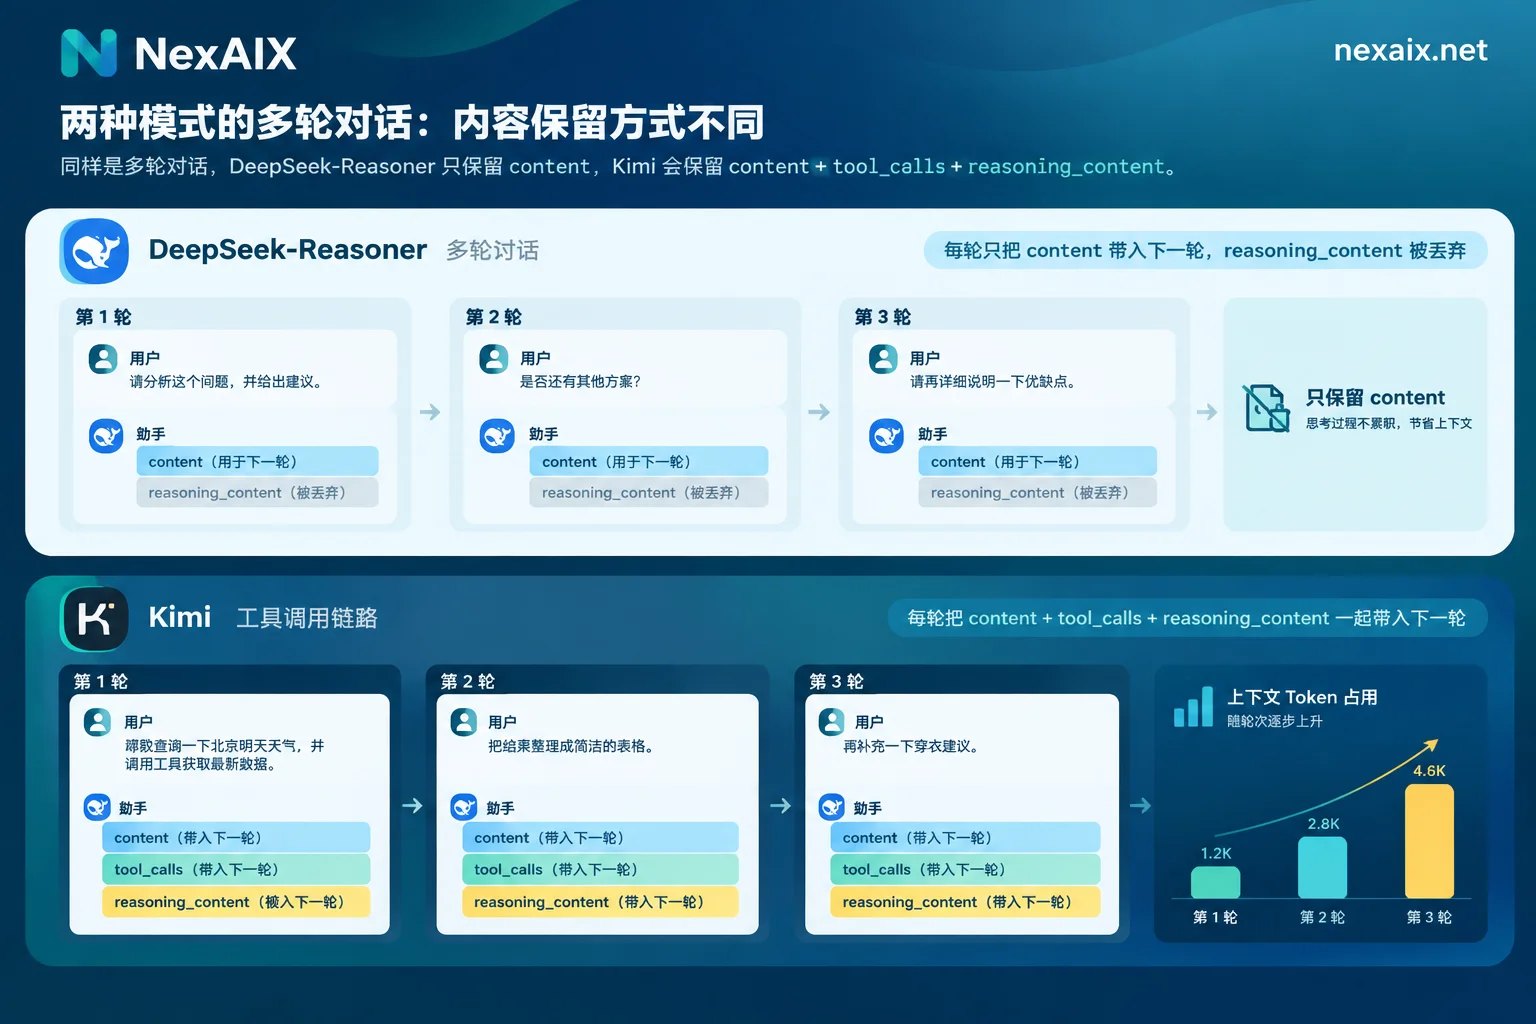Select the tool_calls bar in Kimi 第 3 轮
Screen dimensions: 1536x1024
(965, 869)
